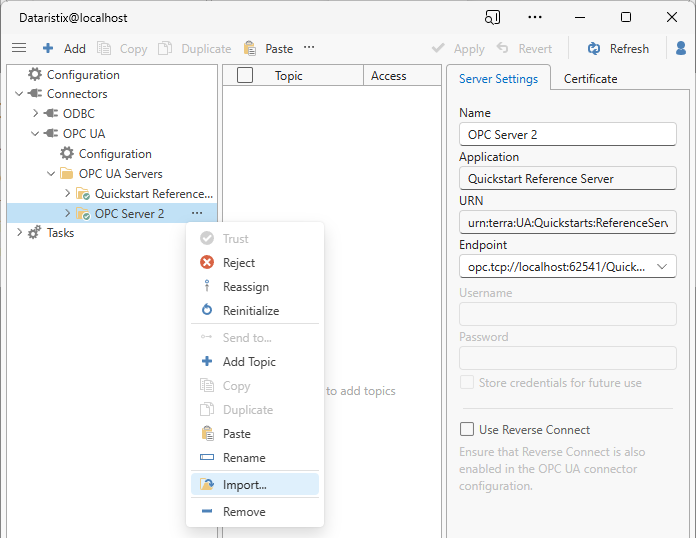The height and width of the screenshot is (538, 696).
Task: Click the Paste clipboard icon in toolbar
Action: coord(249,48)
